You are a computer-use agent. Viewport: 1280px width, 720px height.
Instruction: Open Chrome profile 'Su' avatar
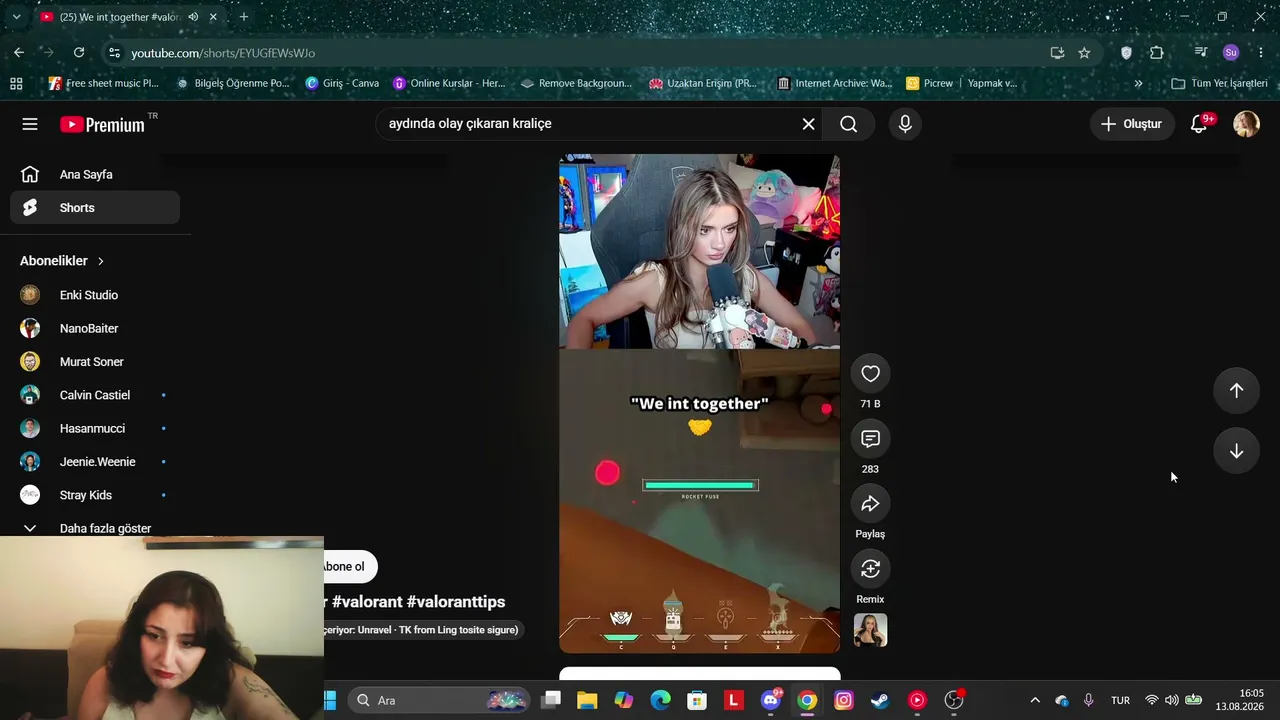pyautogui.click(x=1231, y=53)
